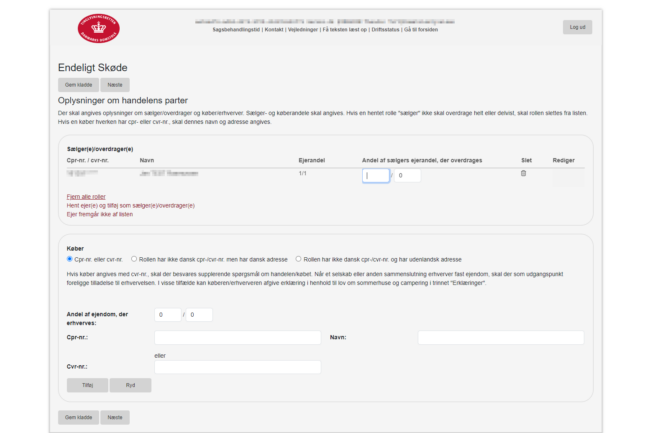
Task: Delete the seller row with trash icon
Action: [522, 174]
